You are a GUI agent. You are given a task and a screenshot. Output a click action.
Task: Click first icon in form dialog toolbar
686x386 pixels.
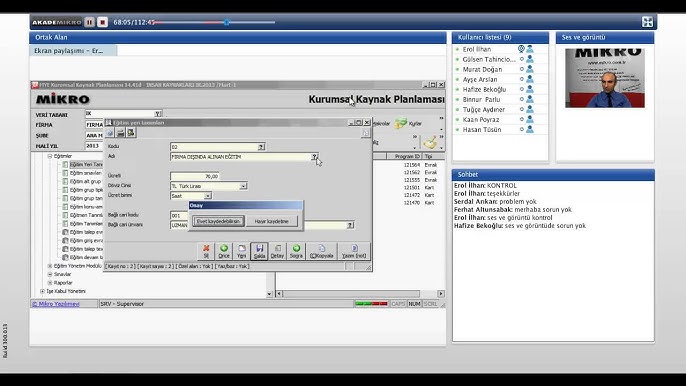110,133
